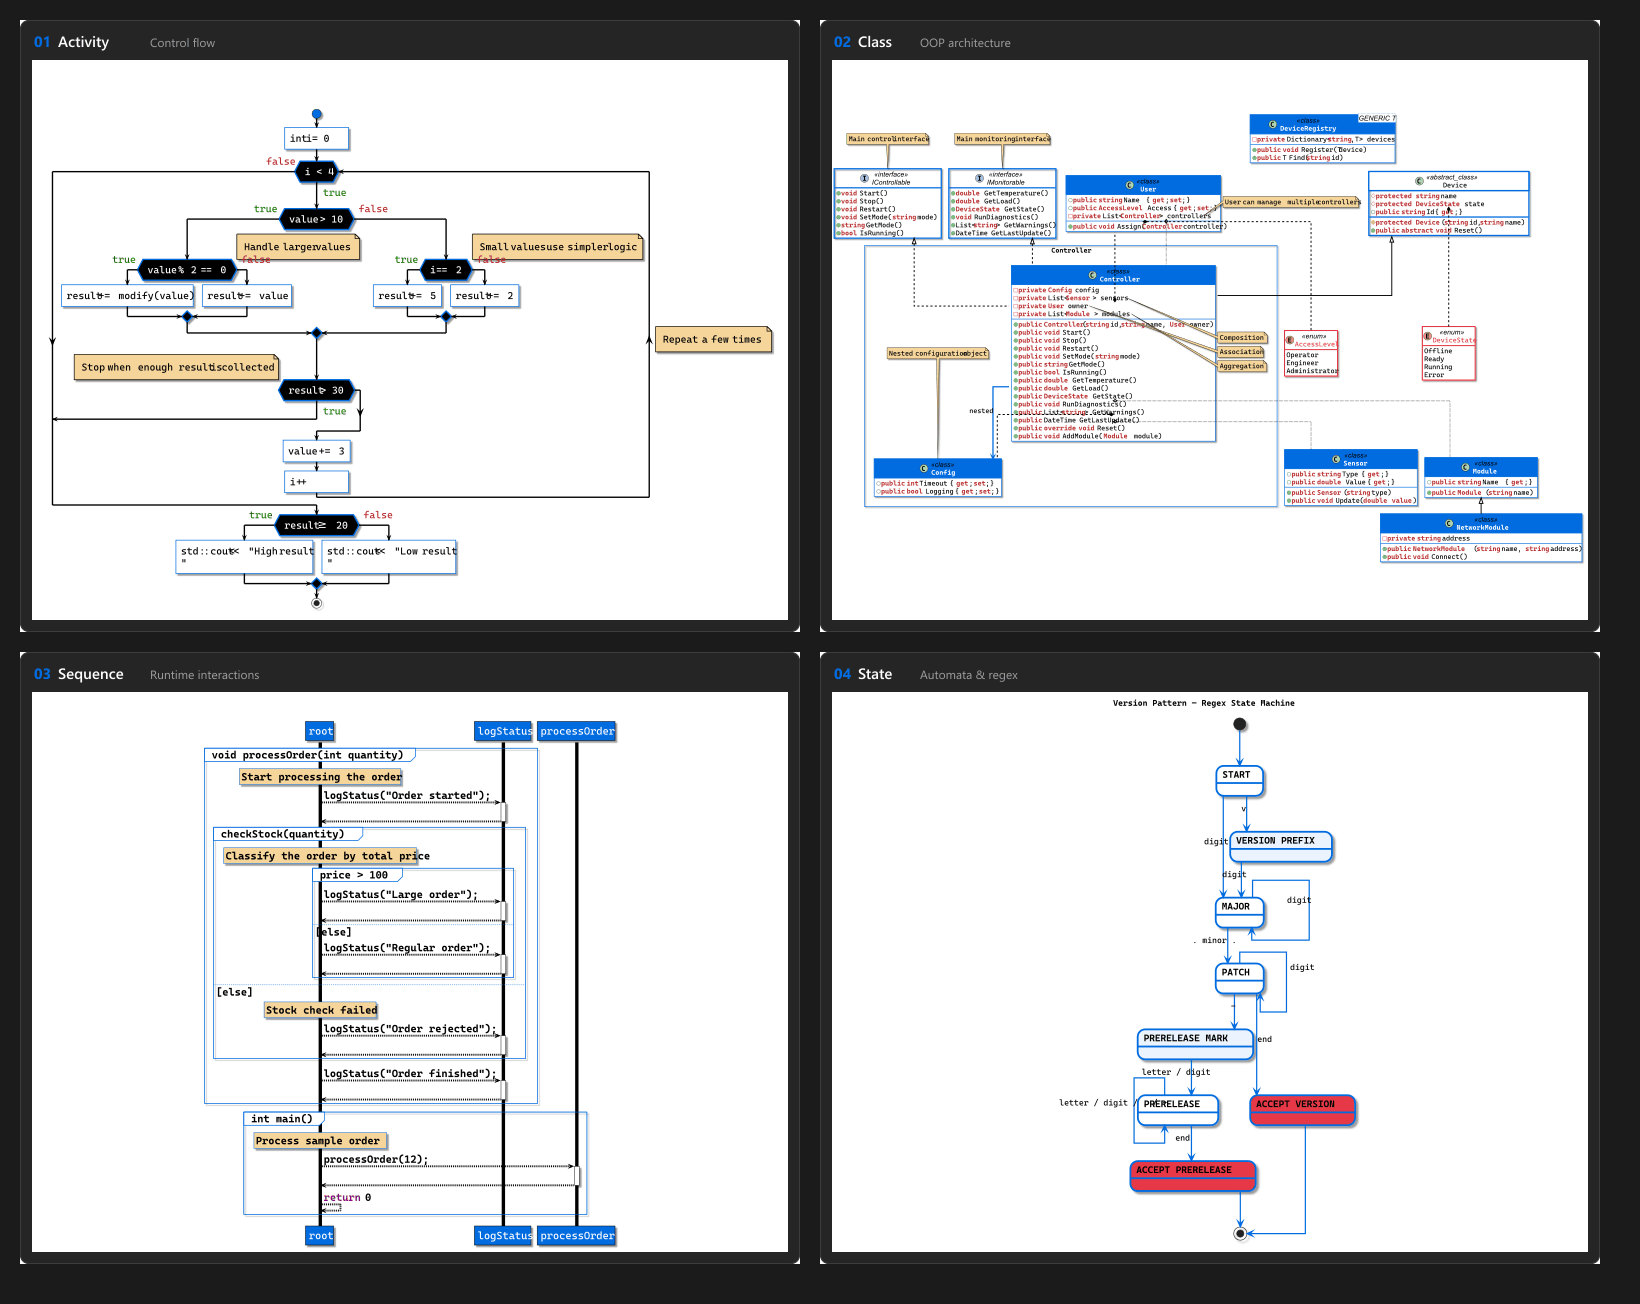Viewport: 1640px width, 1304px height.
Task: Select the red ACCEPT VERSION state
Action: pyautogui.click(x=1302, y=1110)
